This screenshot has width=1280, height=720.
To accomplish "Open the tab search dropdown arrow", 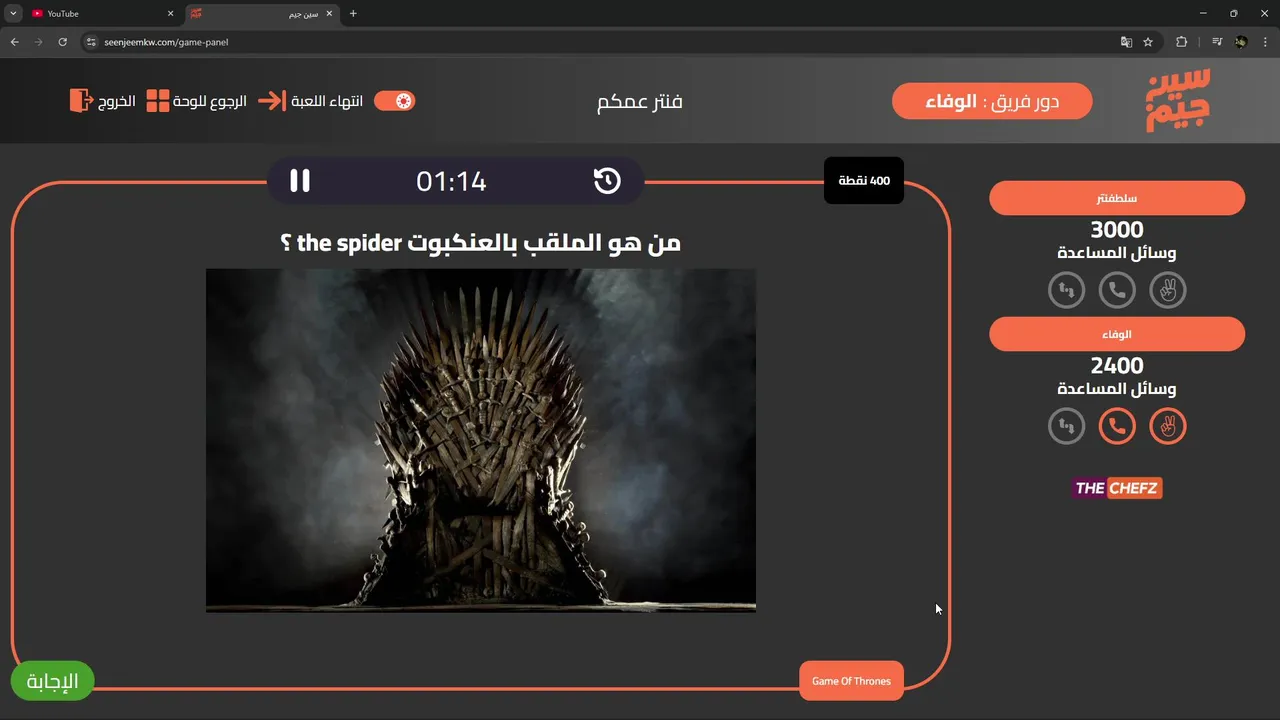I will pyautogui.click(x=13, y=14).
